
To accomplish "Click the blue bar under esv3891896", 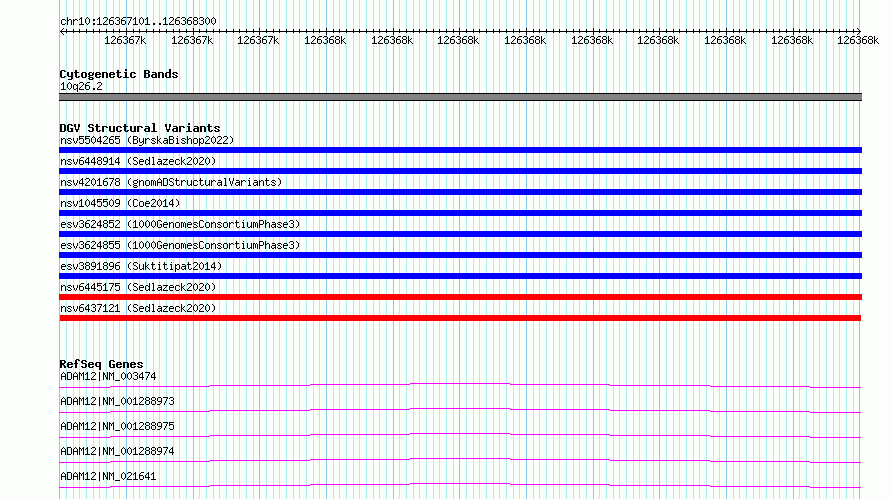I will (x=460, y=276).
